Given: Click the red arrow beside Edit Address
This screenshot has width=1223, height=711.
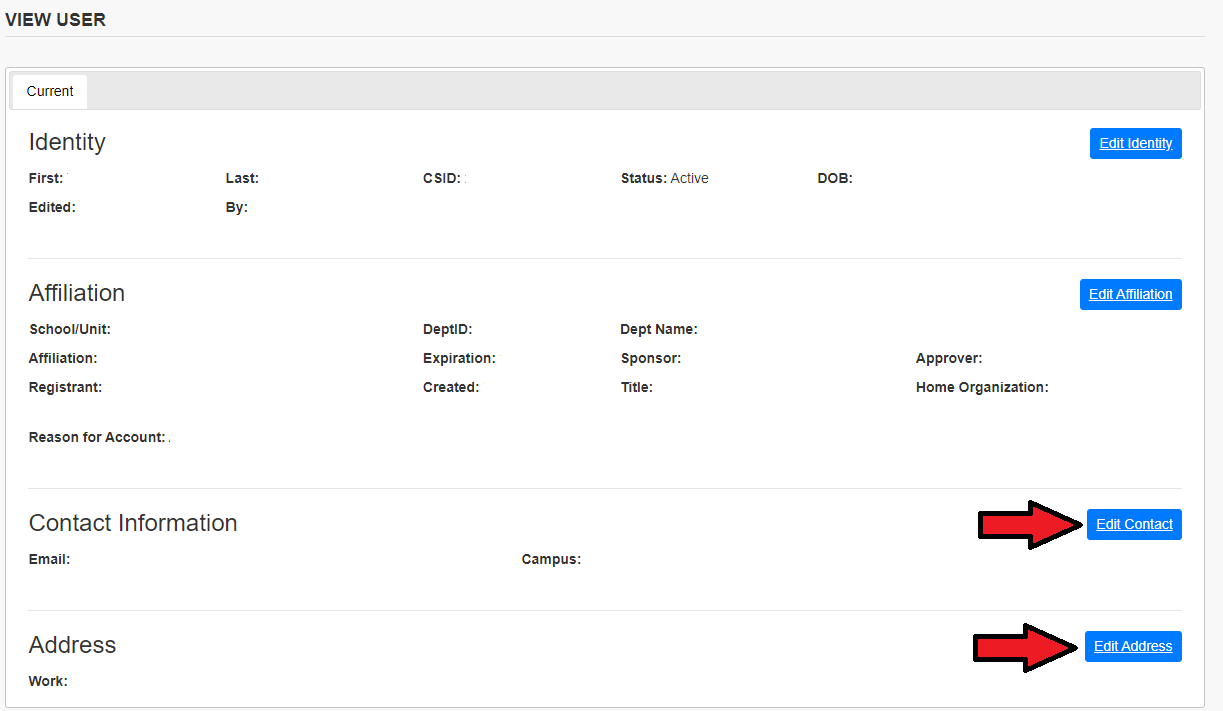Looking at the screenshot, I should point(1026,647).
